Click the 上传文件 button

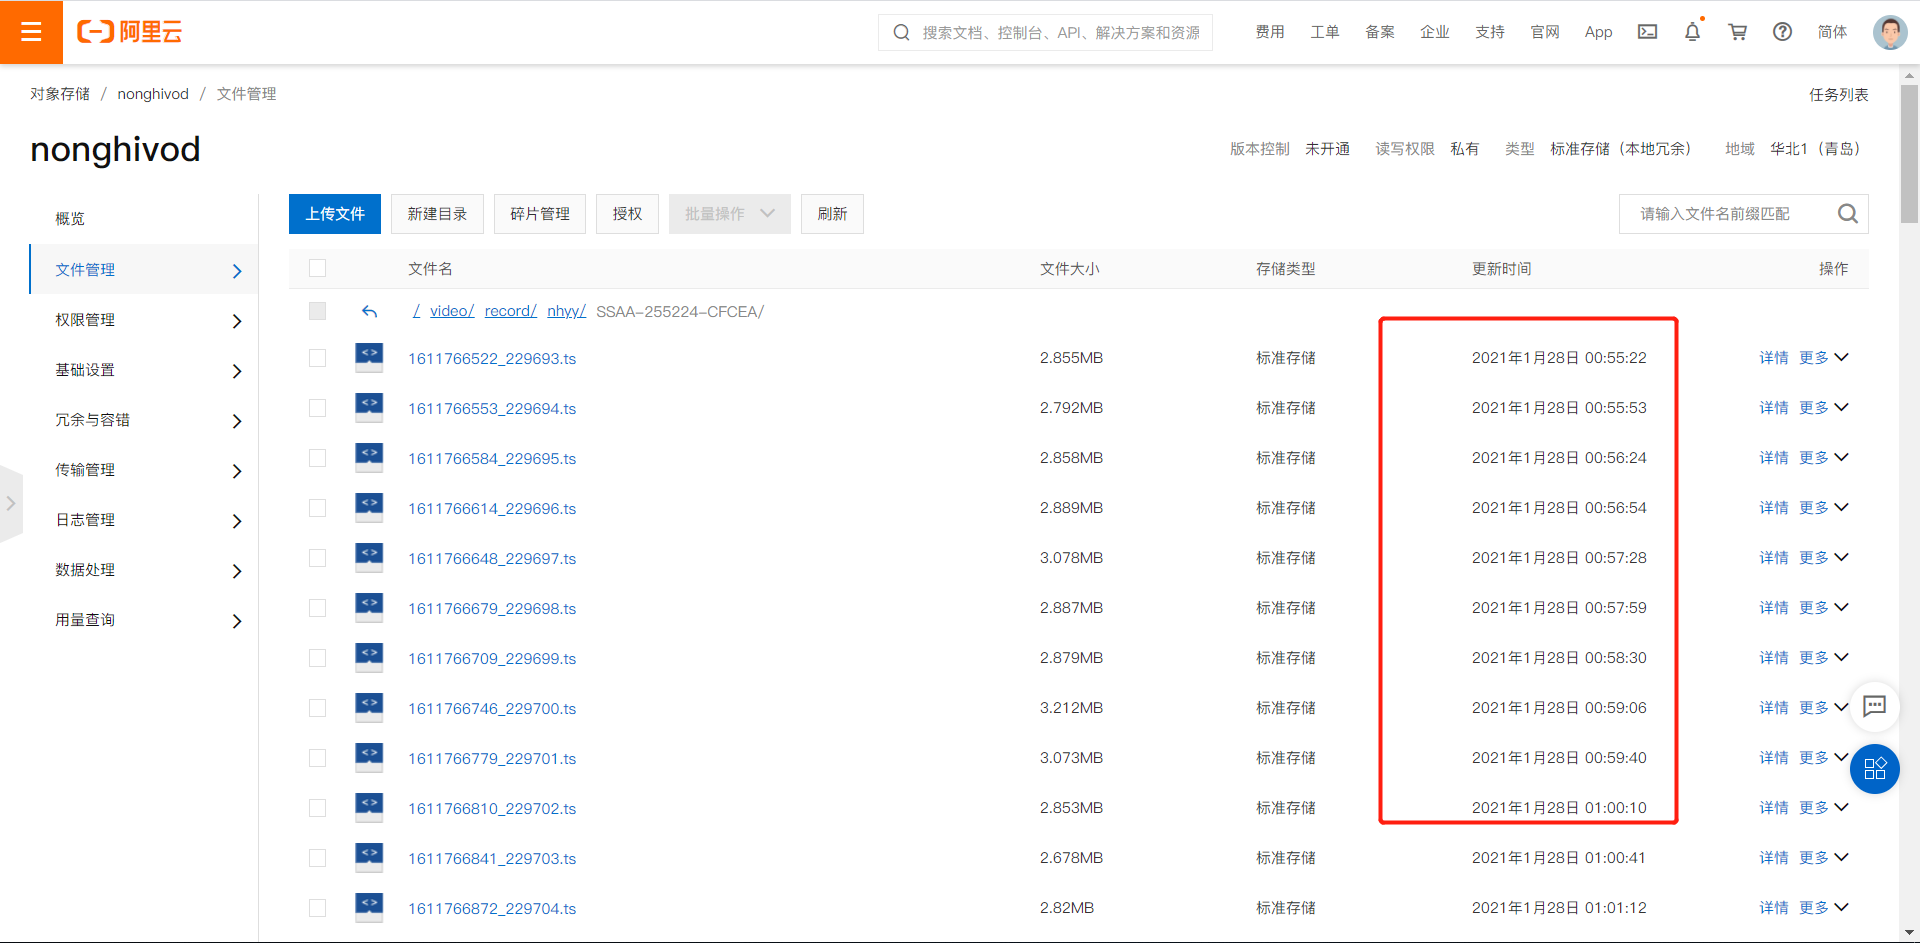tap(335, 214)
